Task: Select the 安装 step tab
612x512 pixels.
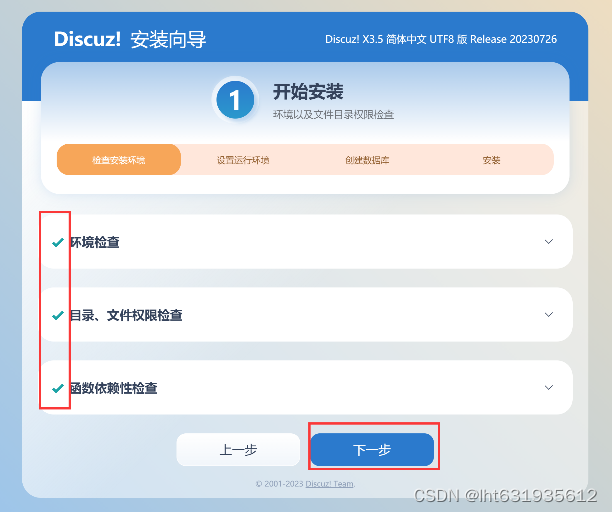Action: [491, 160]
